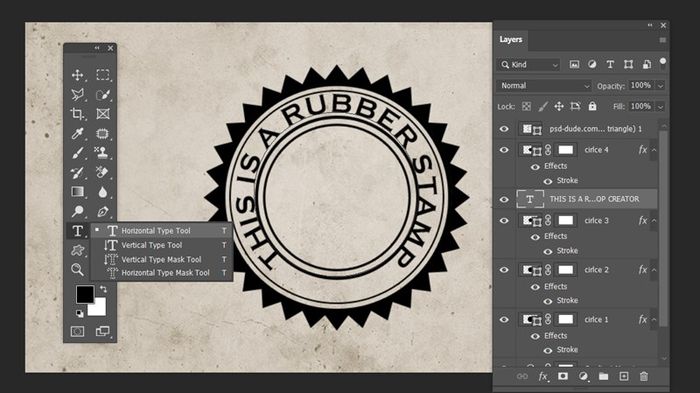Select the Move tool

tap(77, 75)
